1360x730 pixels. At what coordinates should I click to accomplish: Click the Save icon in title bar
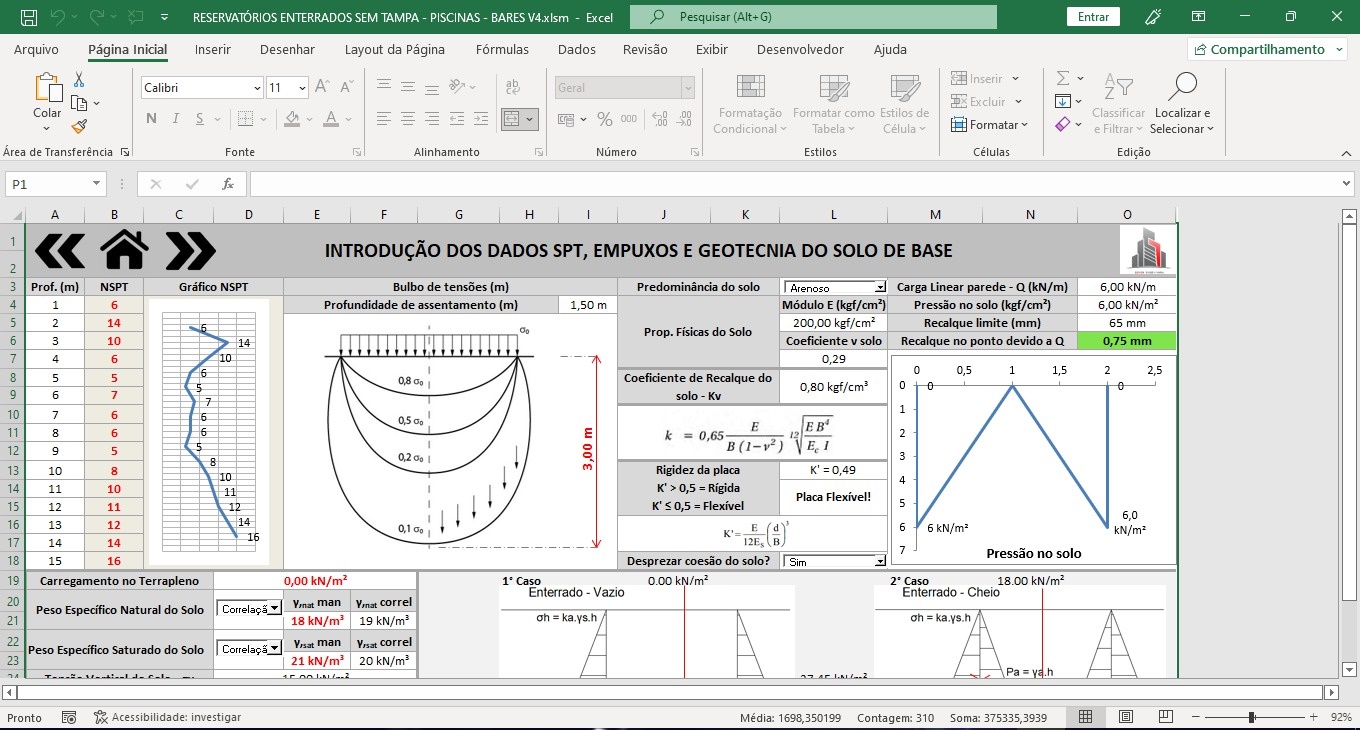pyautogui.click(x=29, y=17)
